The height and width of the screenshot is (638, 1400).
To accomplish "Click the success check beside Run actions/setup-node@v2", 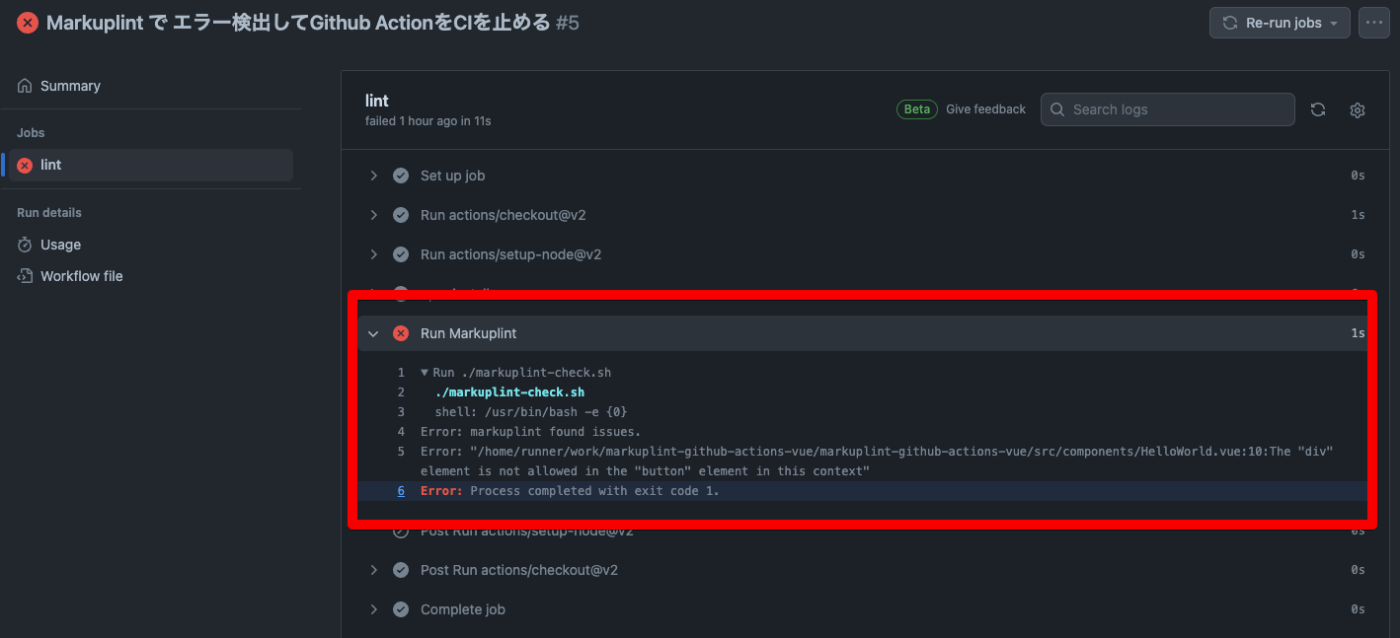I will pos(401,255).
